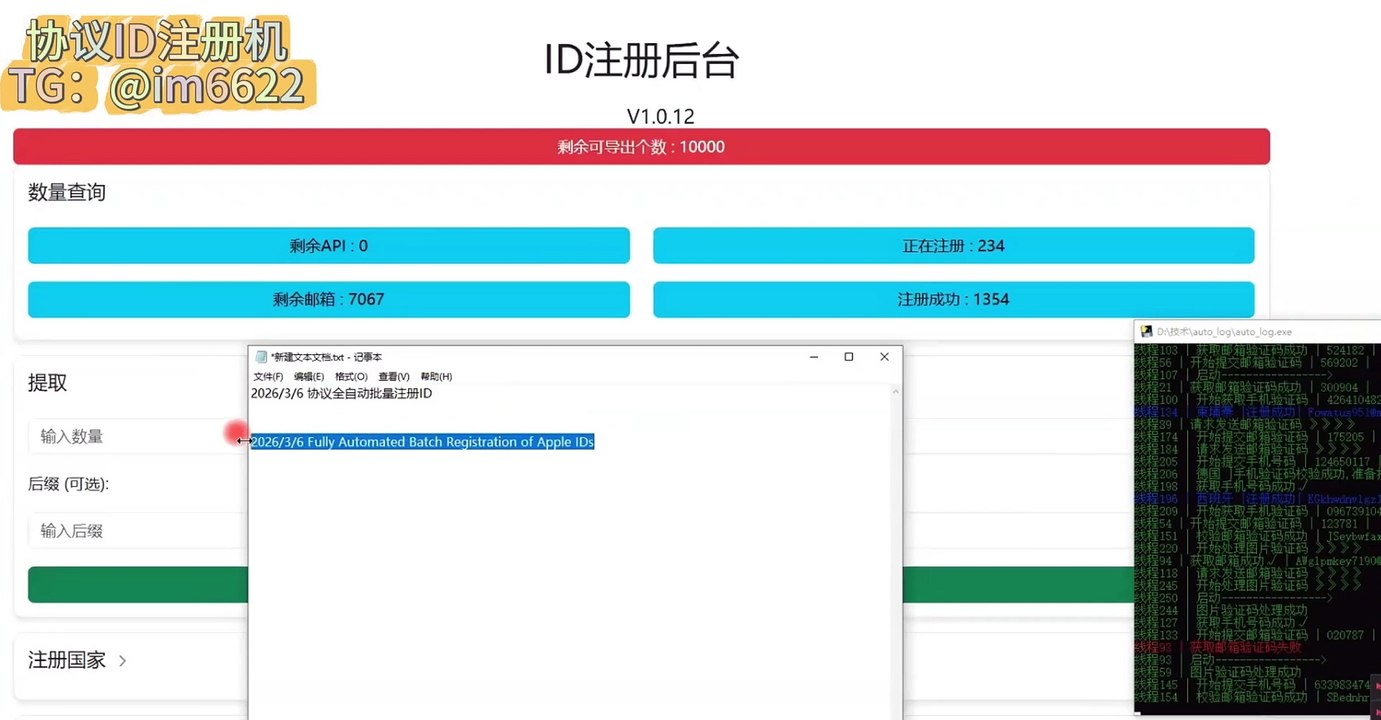
Task: Click the 后缀 (可选): label
Action: click(x=68, y=484)
